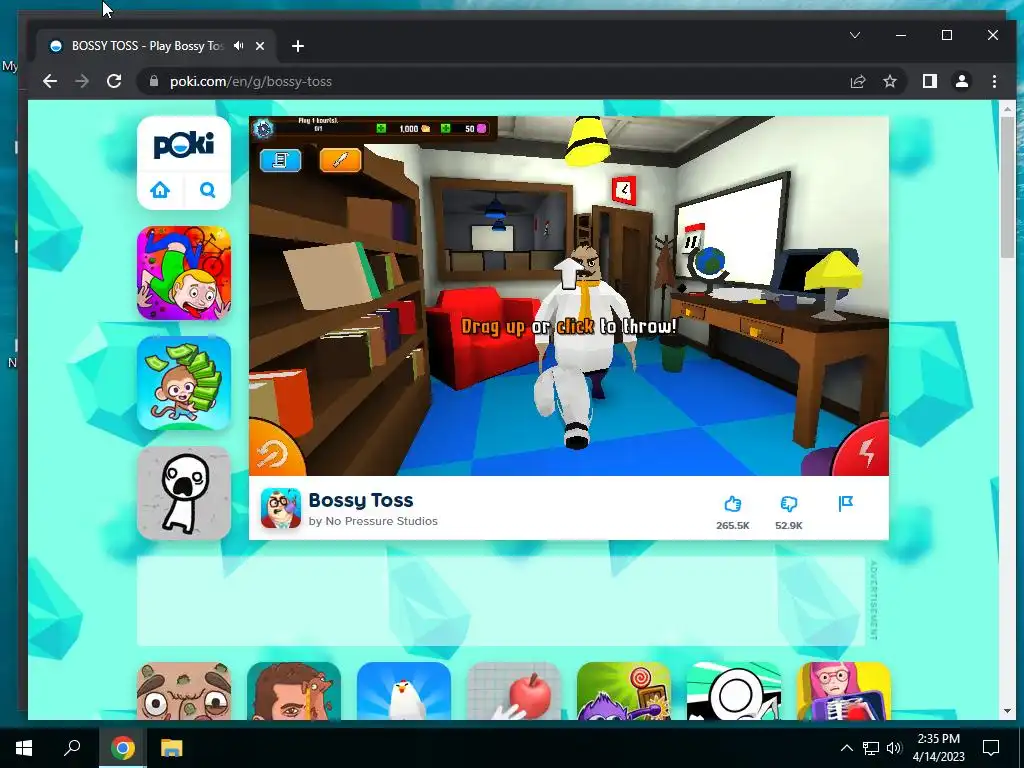This screenshot has height=768, width=1024.
Task: Select the BOSSY TOSS browser tab
Action: (157, 46)
